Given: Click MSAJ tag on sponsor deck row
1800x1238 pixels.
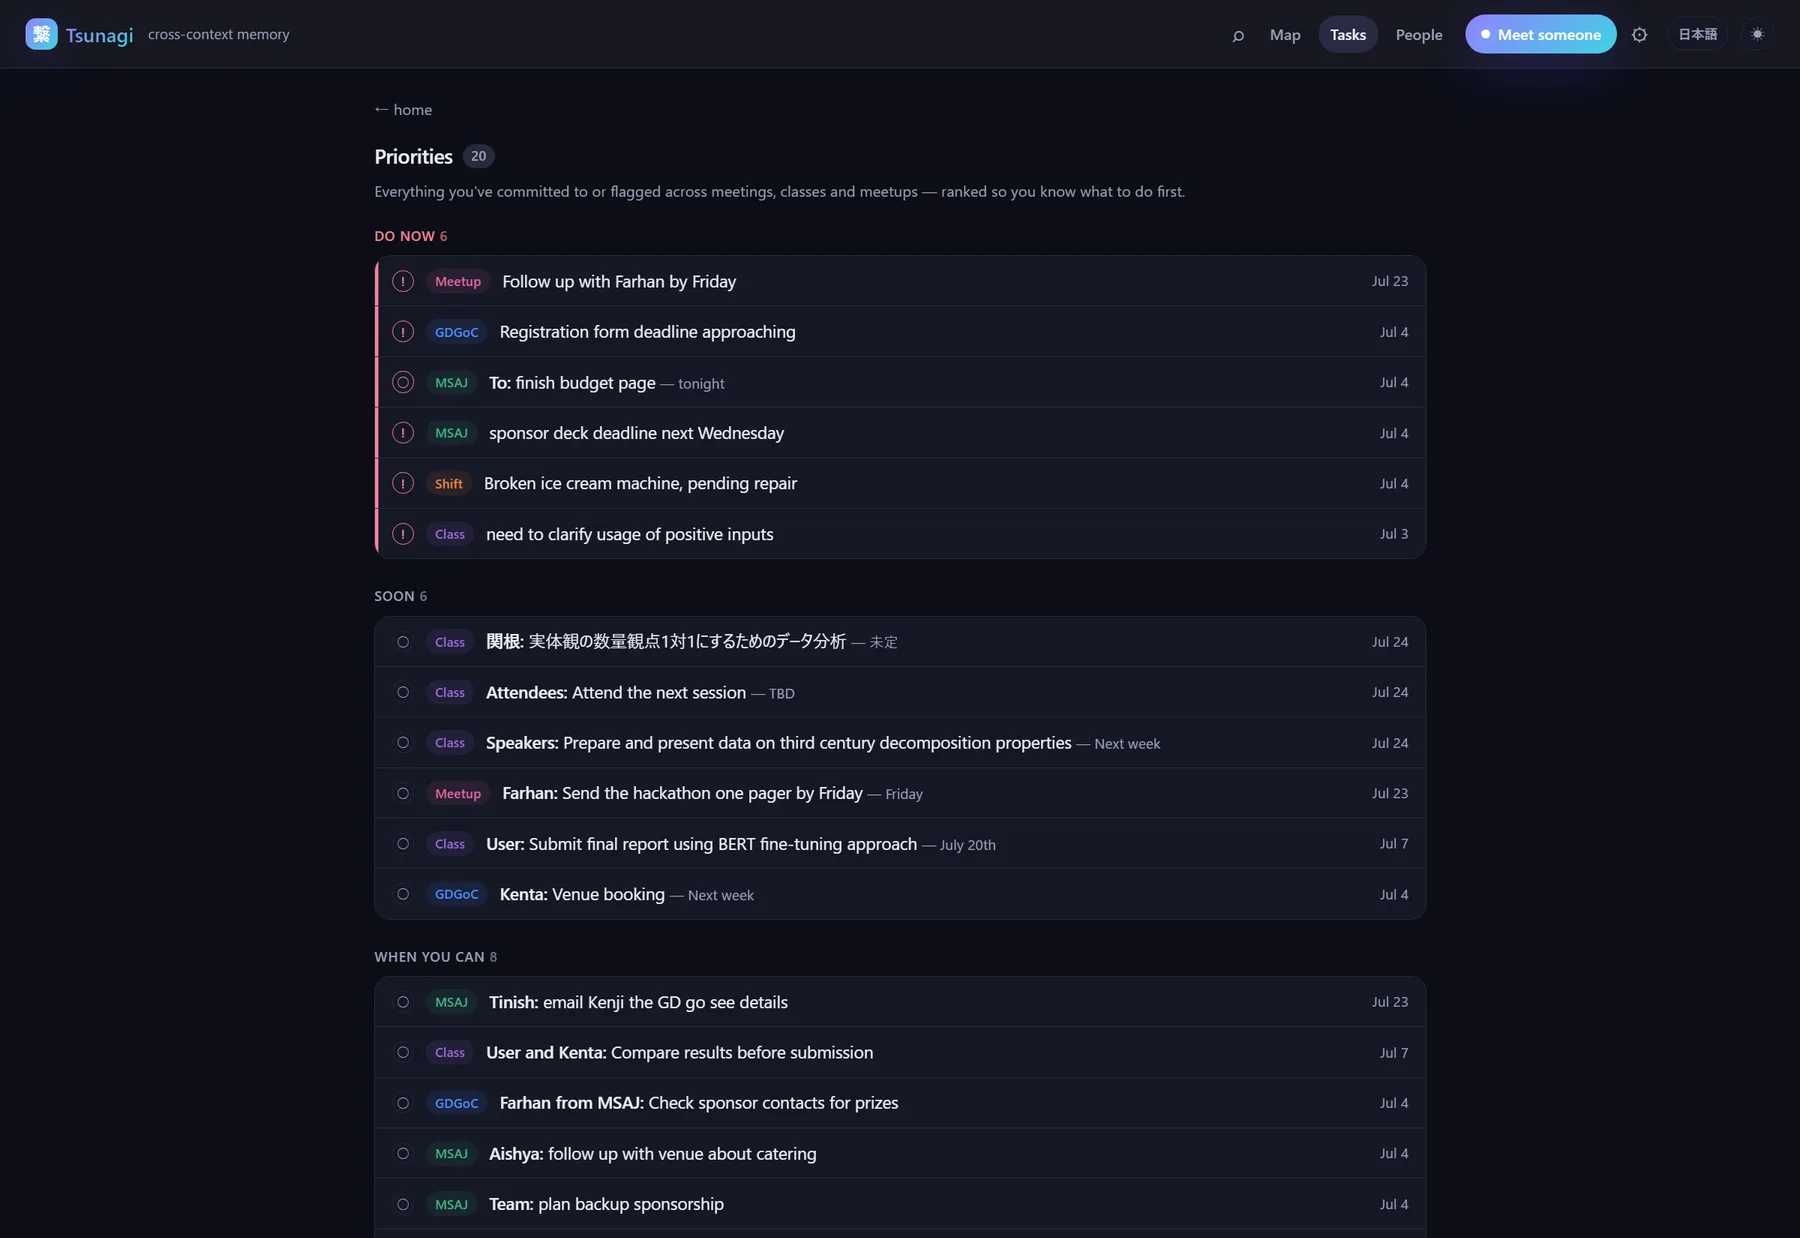Looking at the screenshot, I should pos(451,433).
